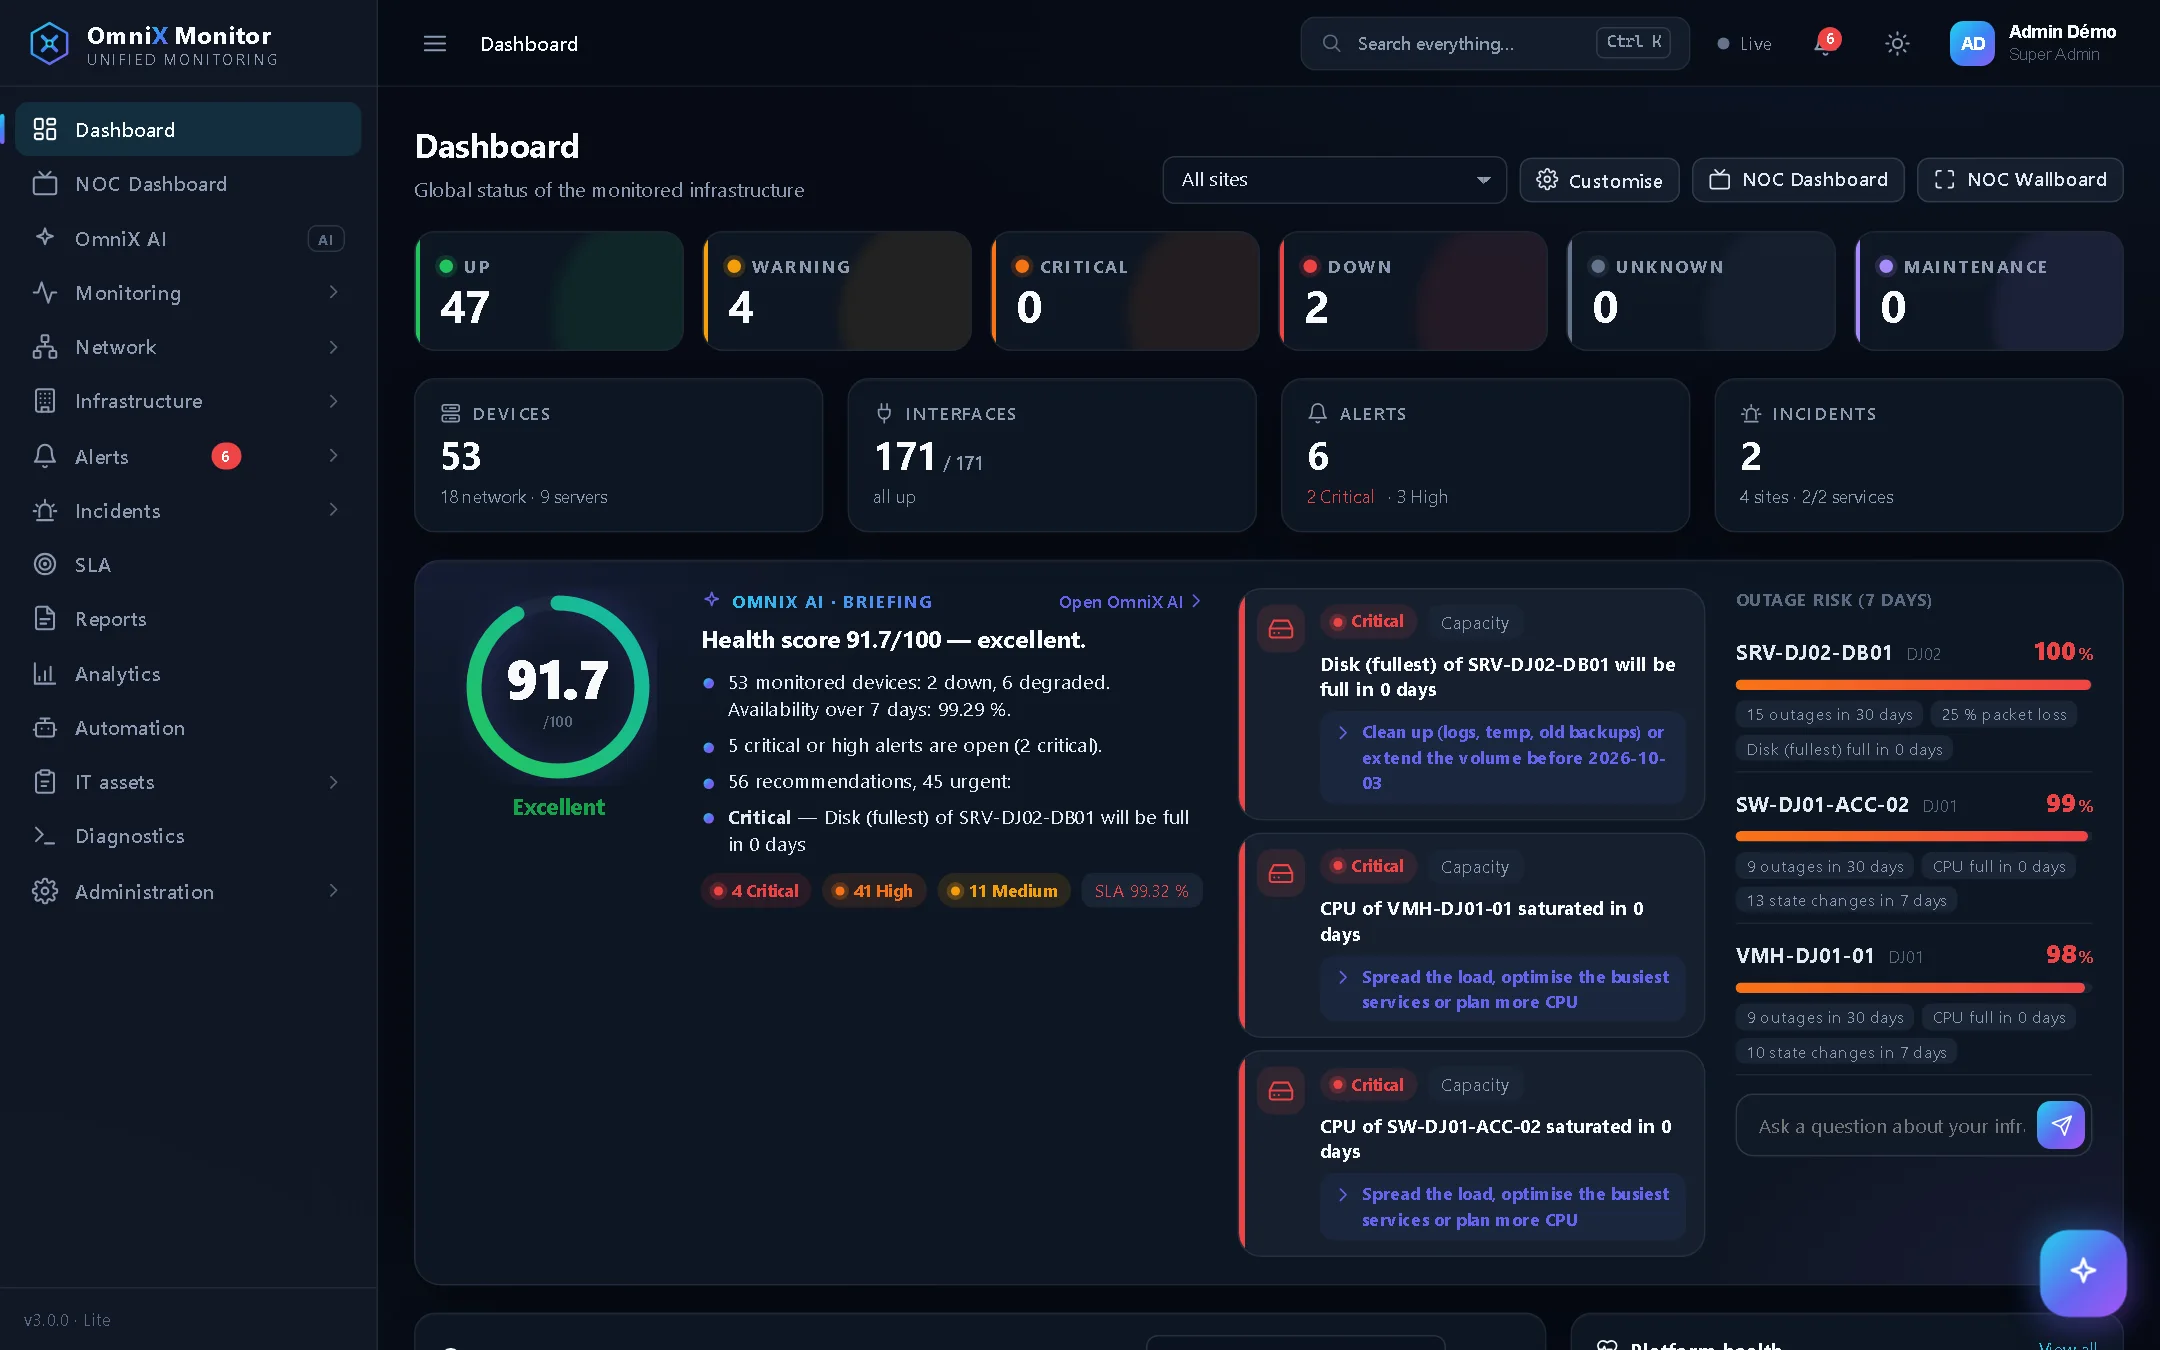Viewport: 2160px width, 1350px height.
Task: Open the floating OmniX AI sparkle button
Action: (x=2083, y=1272)
